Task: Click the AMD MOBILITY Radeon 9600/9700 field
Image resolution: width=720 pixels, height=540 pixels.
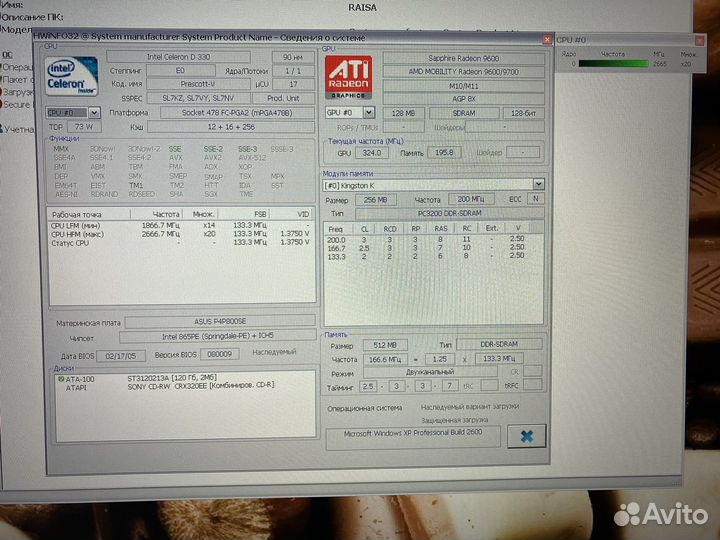Action: tap(464, 72)
